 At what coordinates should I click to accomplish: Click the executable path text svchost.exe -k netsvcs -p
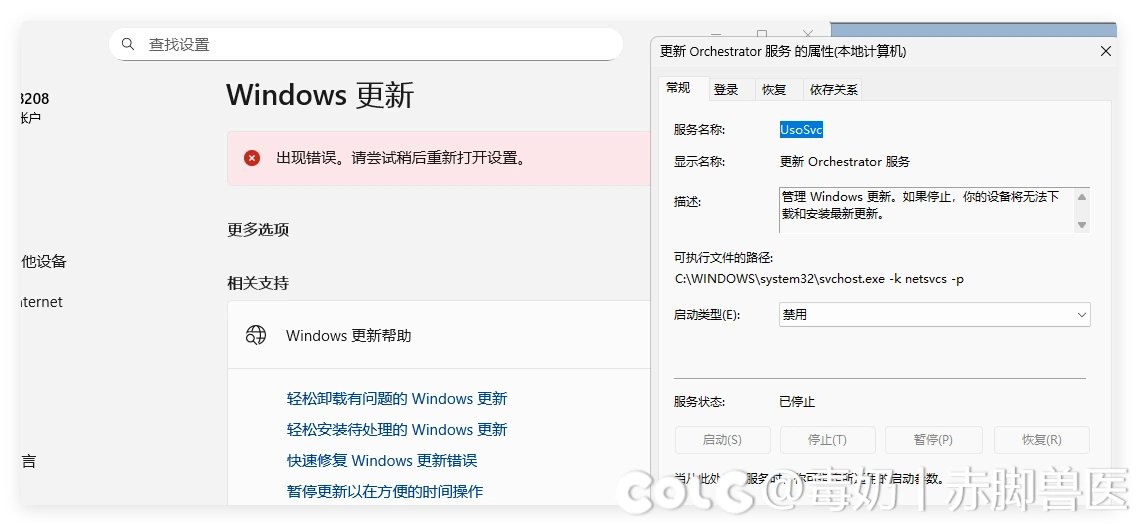[819, 279]
